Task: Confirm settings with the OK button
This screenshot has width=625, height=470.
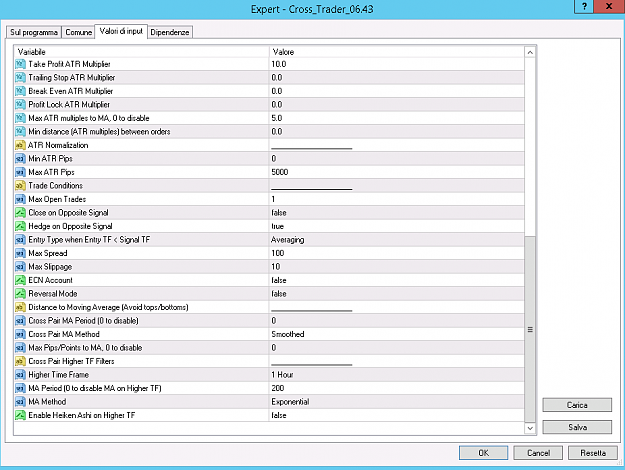Action: 483,453
